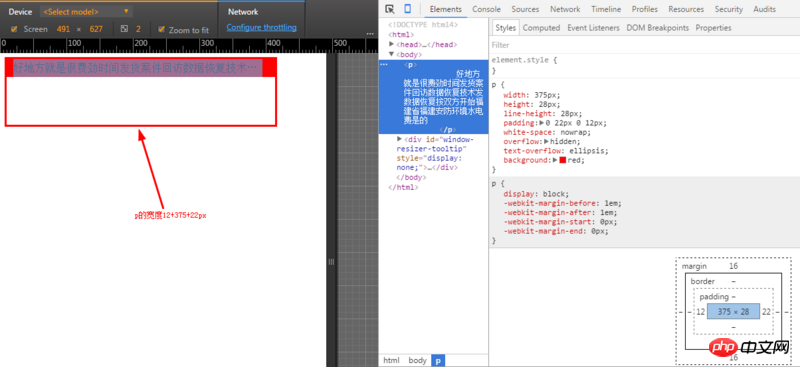Click the device pixel ratio icon
Viewport: 800px width, 367px height.
pyautogui.click(x=124, y=29)
